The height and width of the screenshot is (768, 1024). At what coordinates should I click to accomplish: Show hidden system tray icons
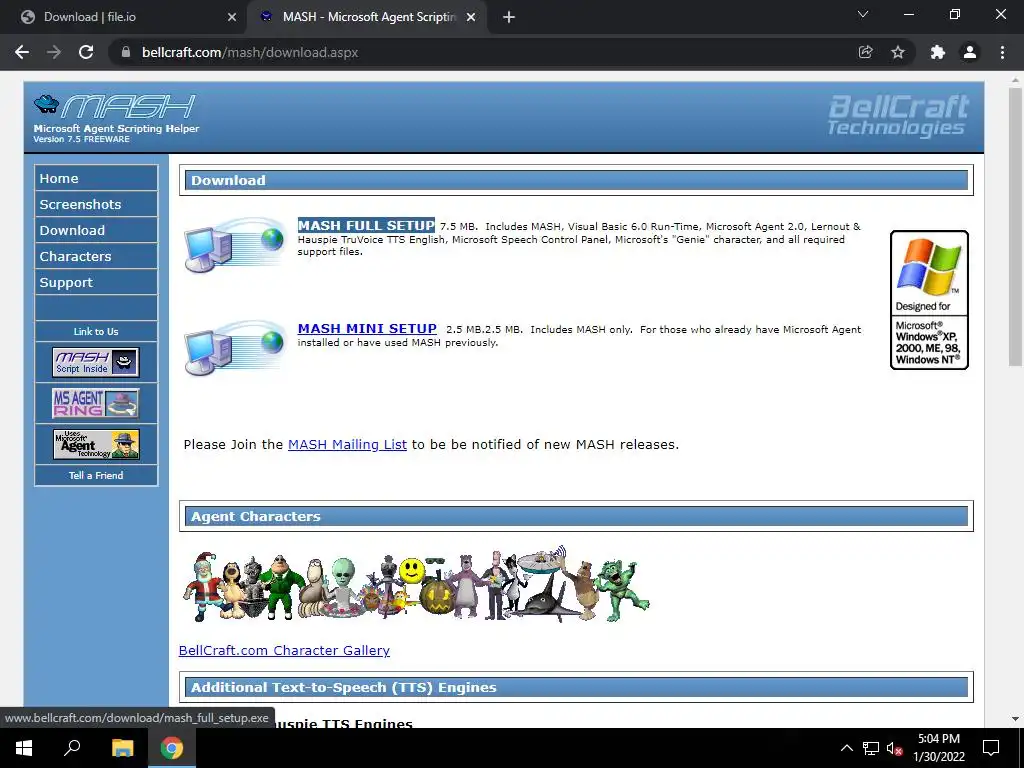(846, 748)
